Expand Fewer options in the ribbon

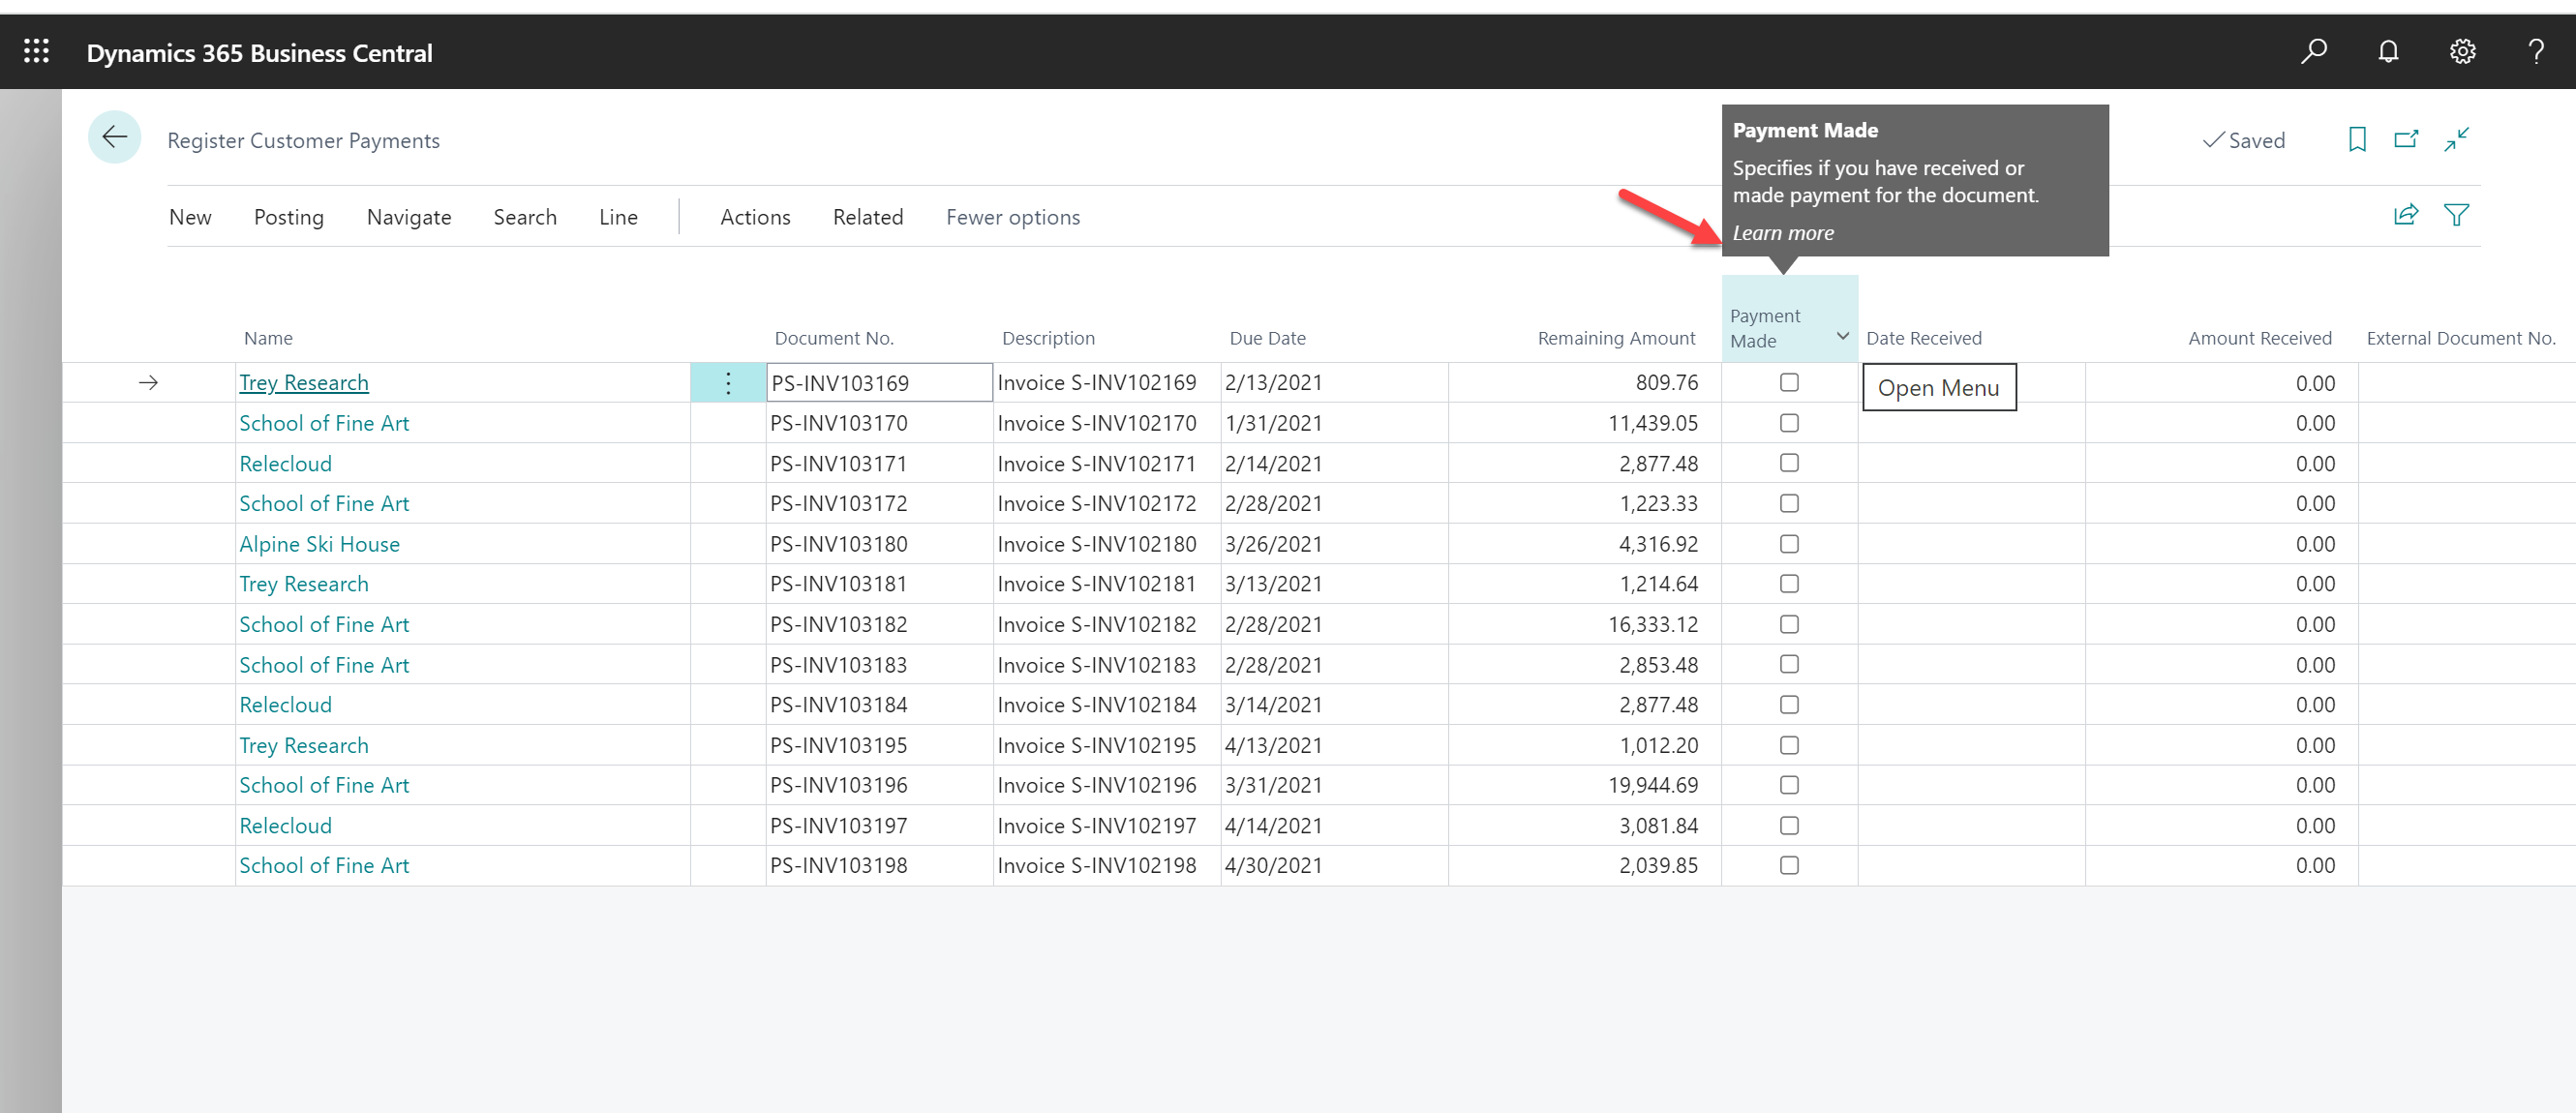coord(1012,217)
